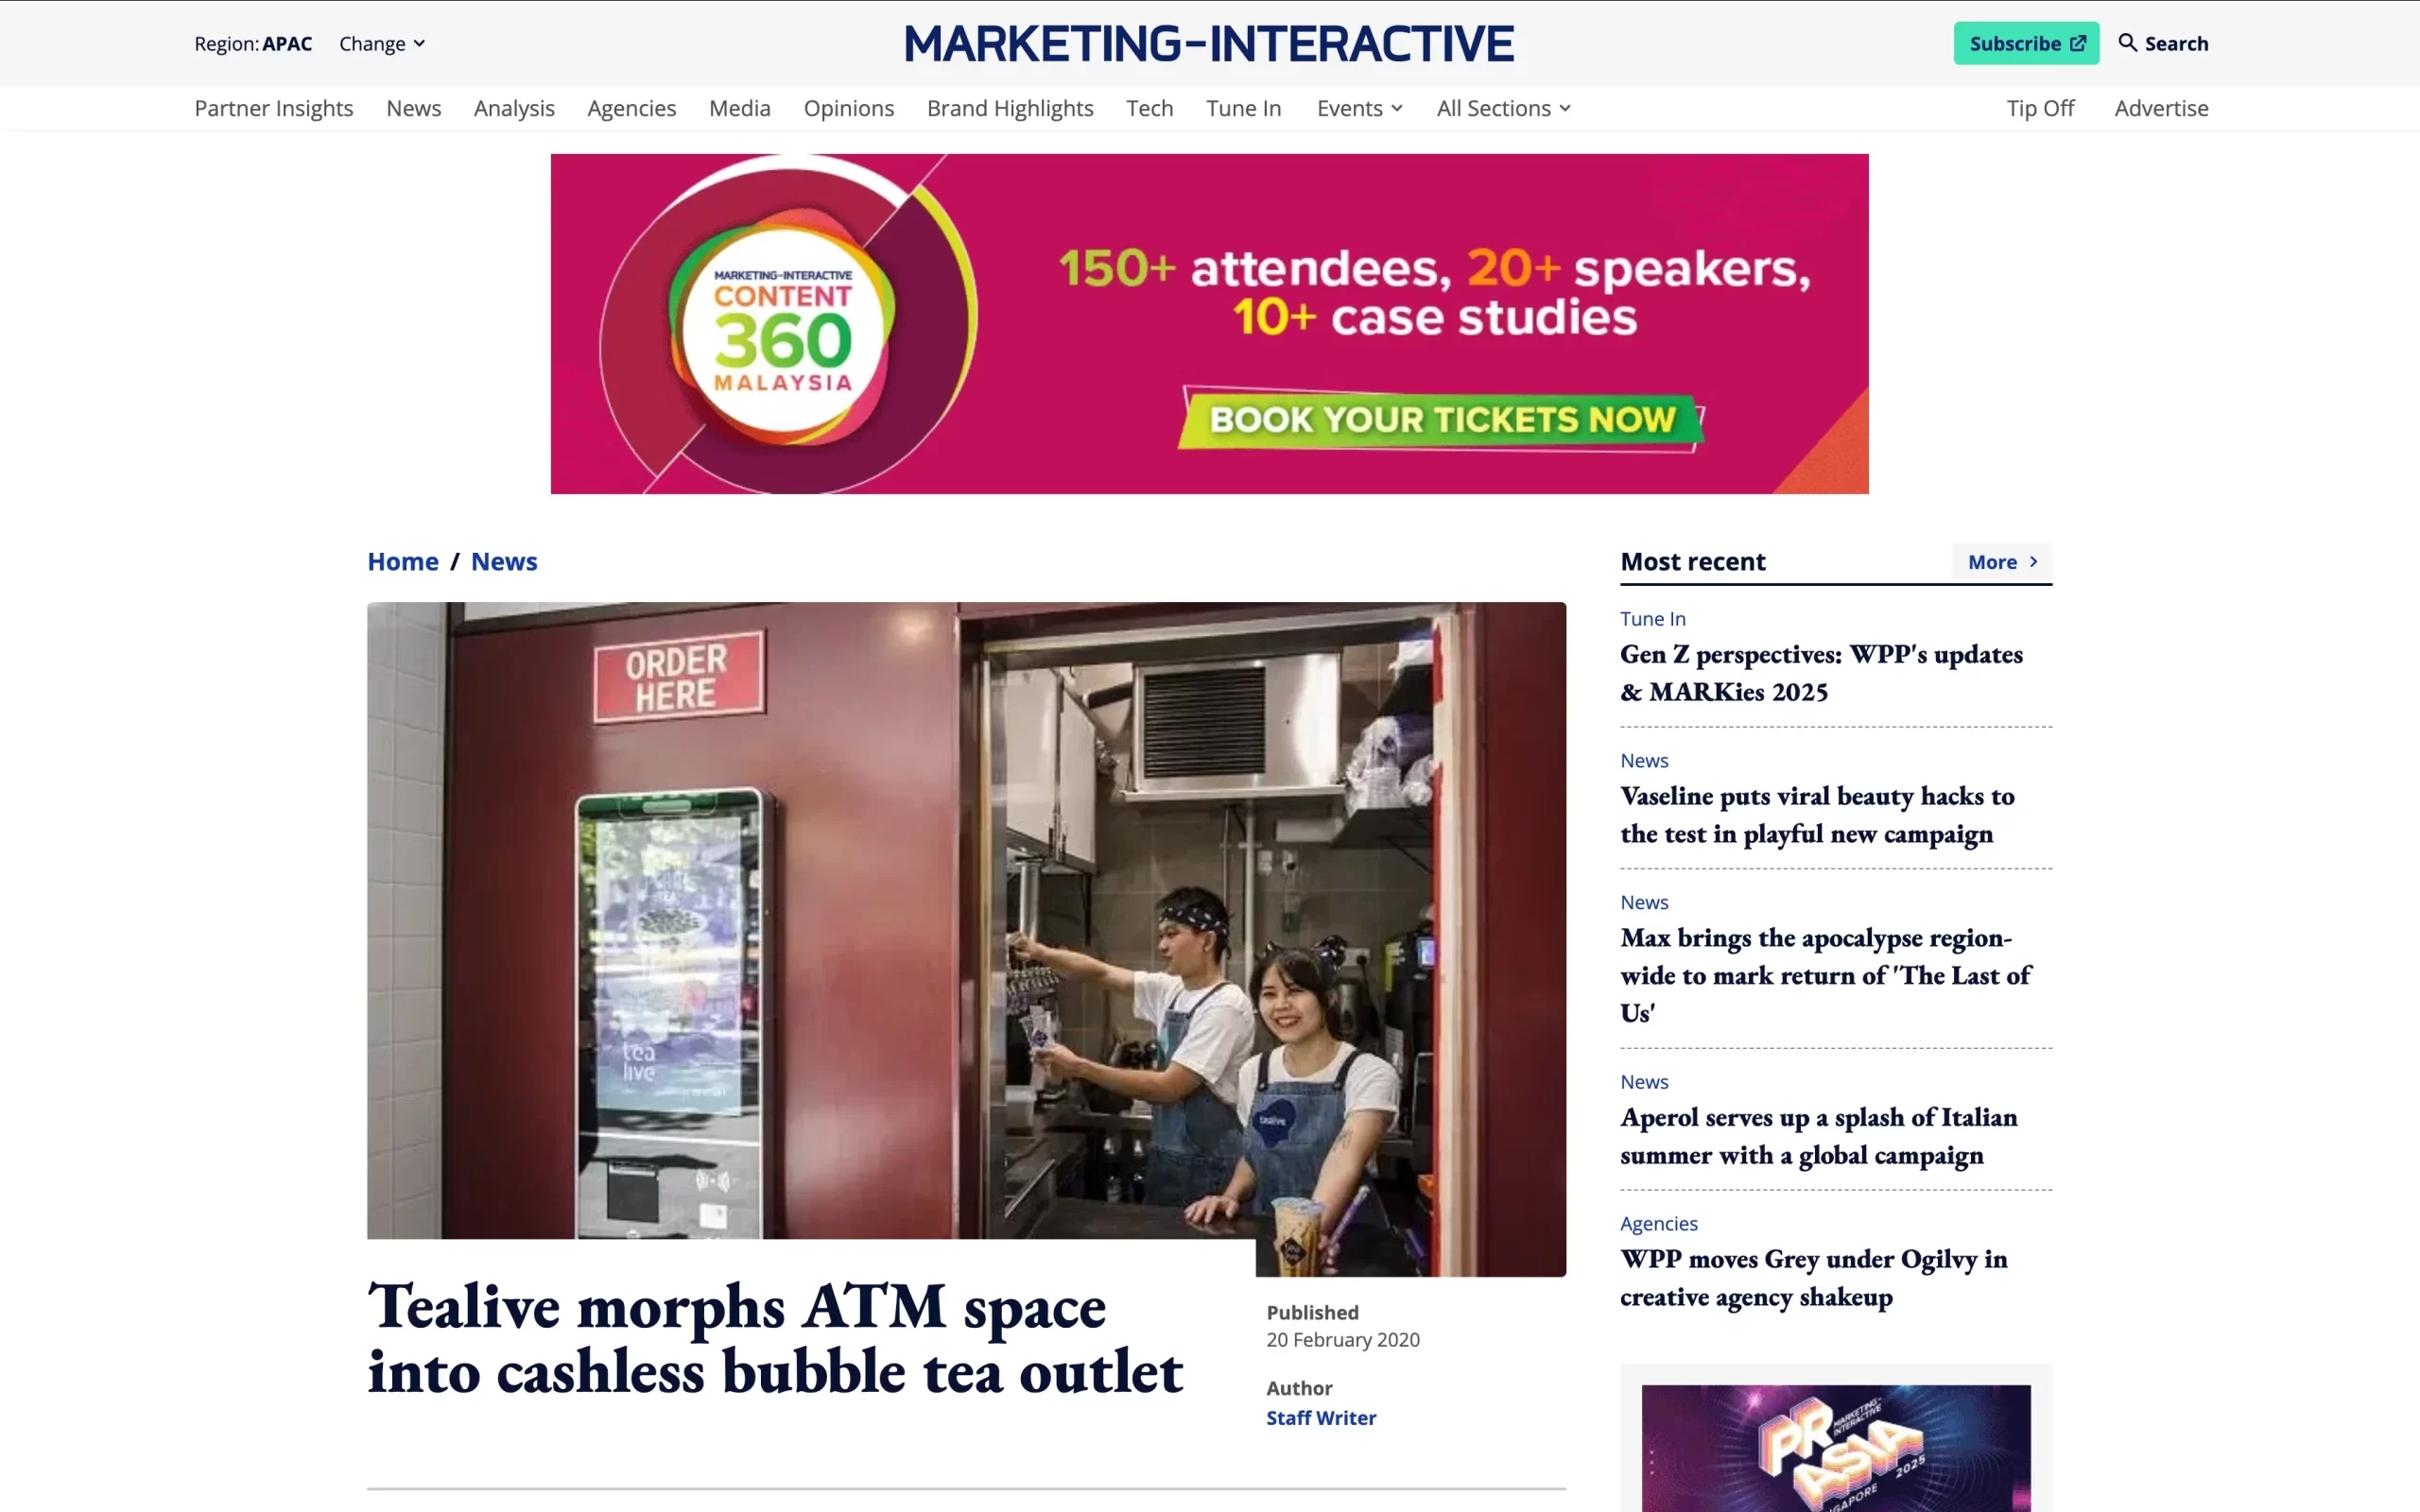Click the News breadcrumb link
Viewport: 2420px width, 1512px height.
pos(504,561)
